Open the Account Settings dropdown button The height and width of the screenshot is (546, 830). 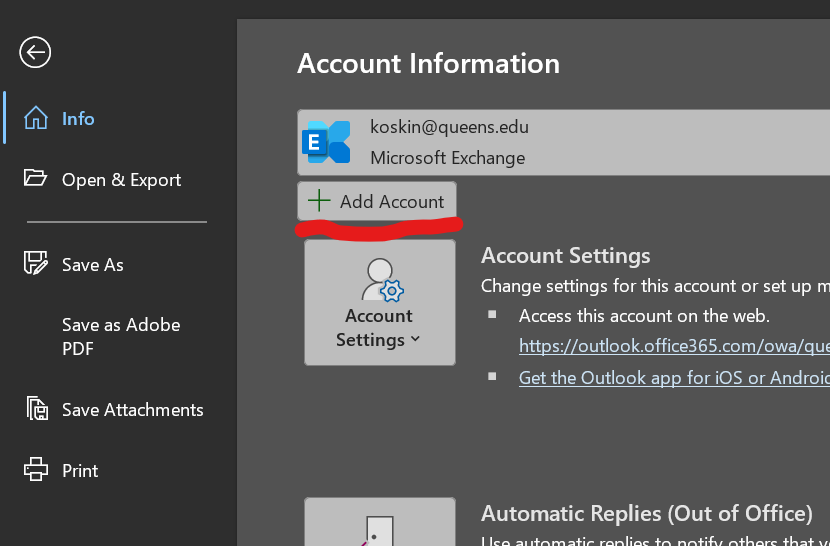380,302
